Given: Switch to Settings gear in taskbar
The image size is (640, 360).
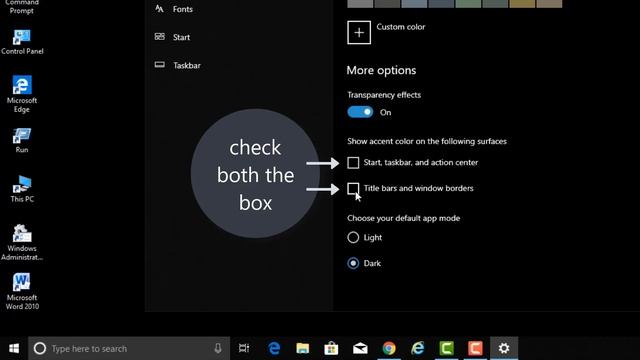Looking at the screenshot, I should click(x=504, y=348).
